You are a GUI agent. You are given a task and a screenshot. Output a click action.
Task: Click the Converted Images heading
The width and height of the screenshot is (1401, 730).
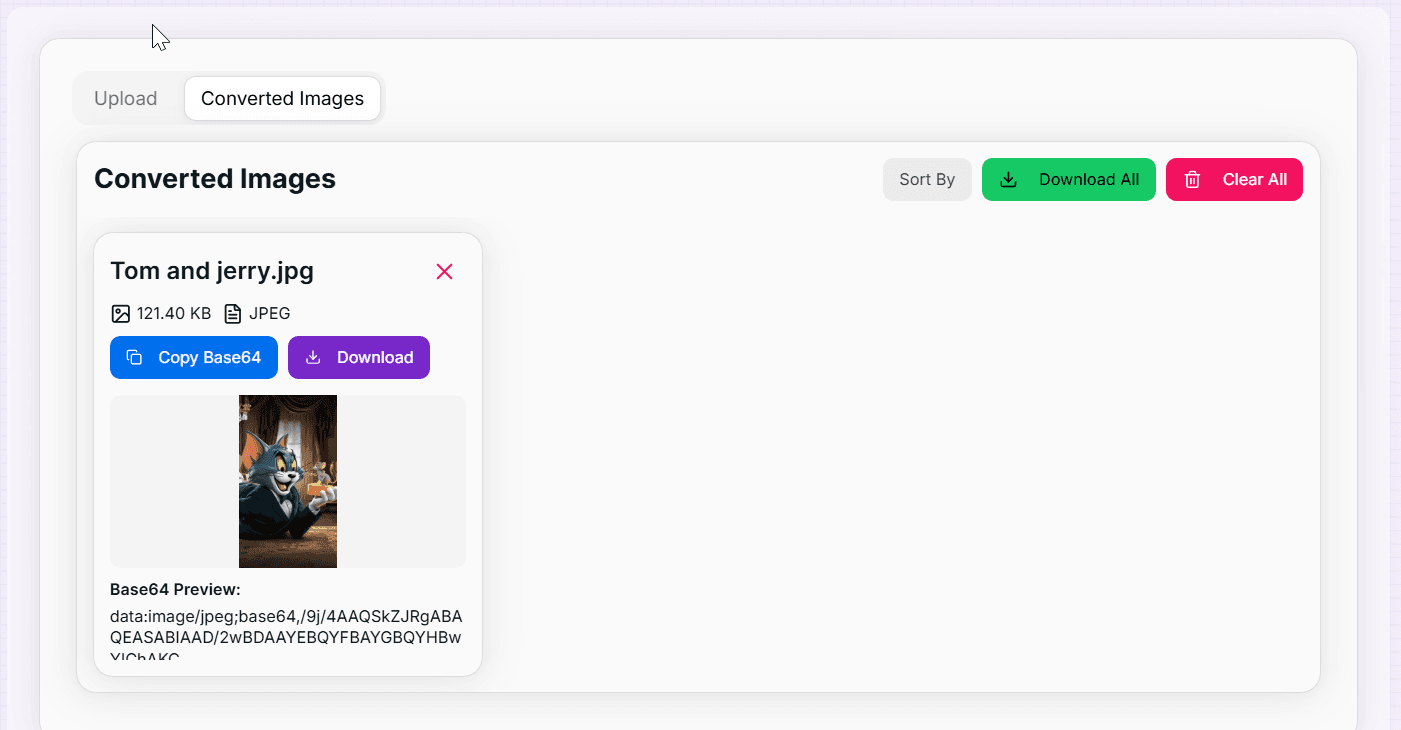click(x=214, y=178)
